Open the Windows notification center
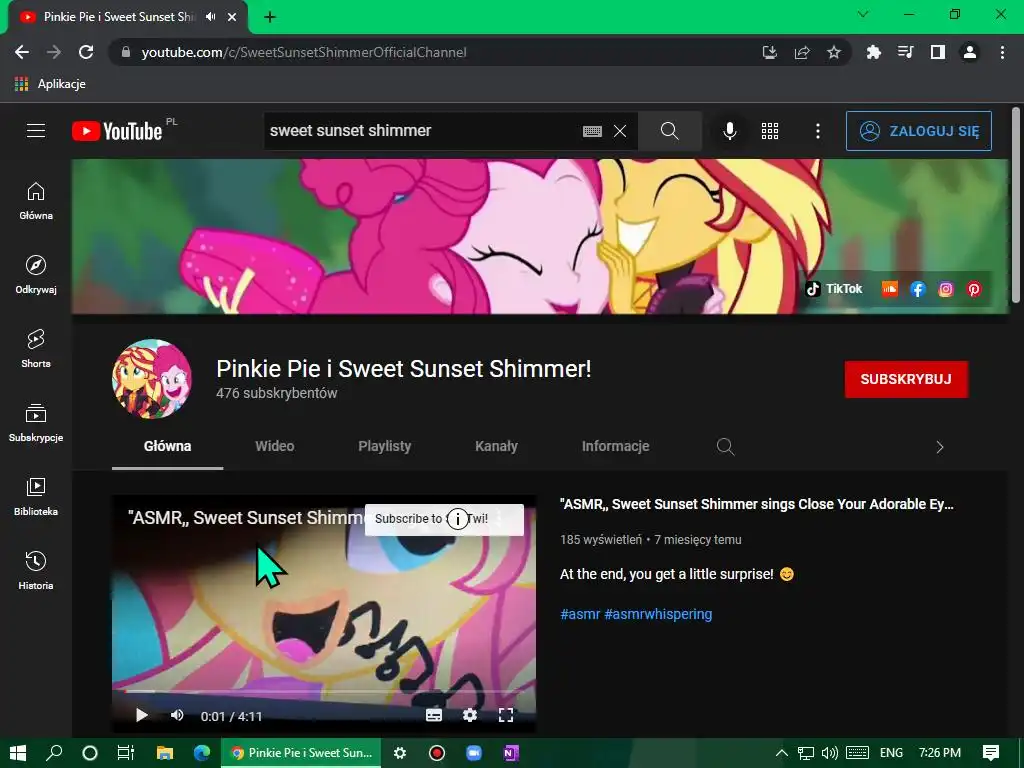1024x768 pixels. [x=991, y=753]
